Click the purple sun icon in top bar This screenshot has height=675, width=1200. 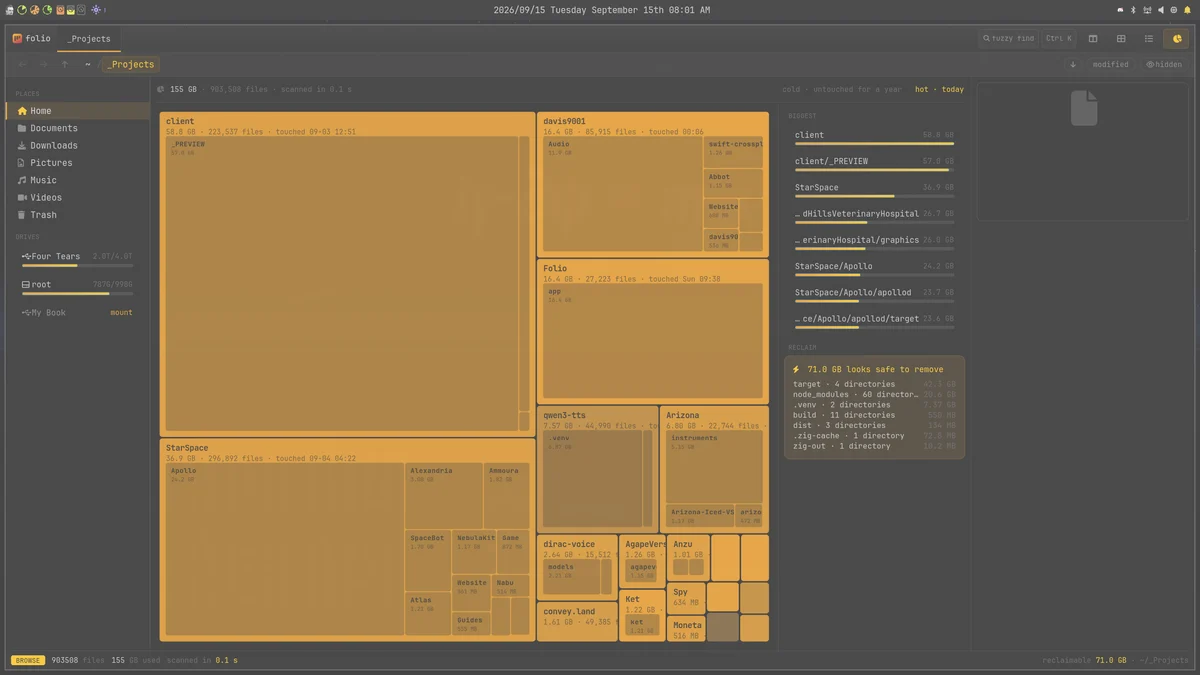point(96,10)
